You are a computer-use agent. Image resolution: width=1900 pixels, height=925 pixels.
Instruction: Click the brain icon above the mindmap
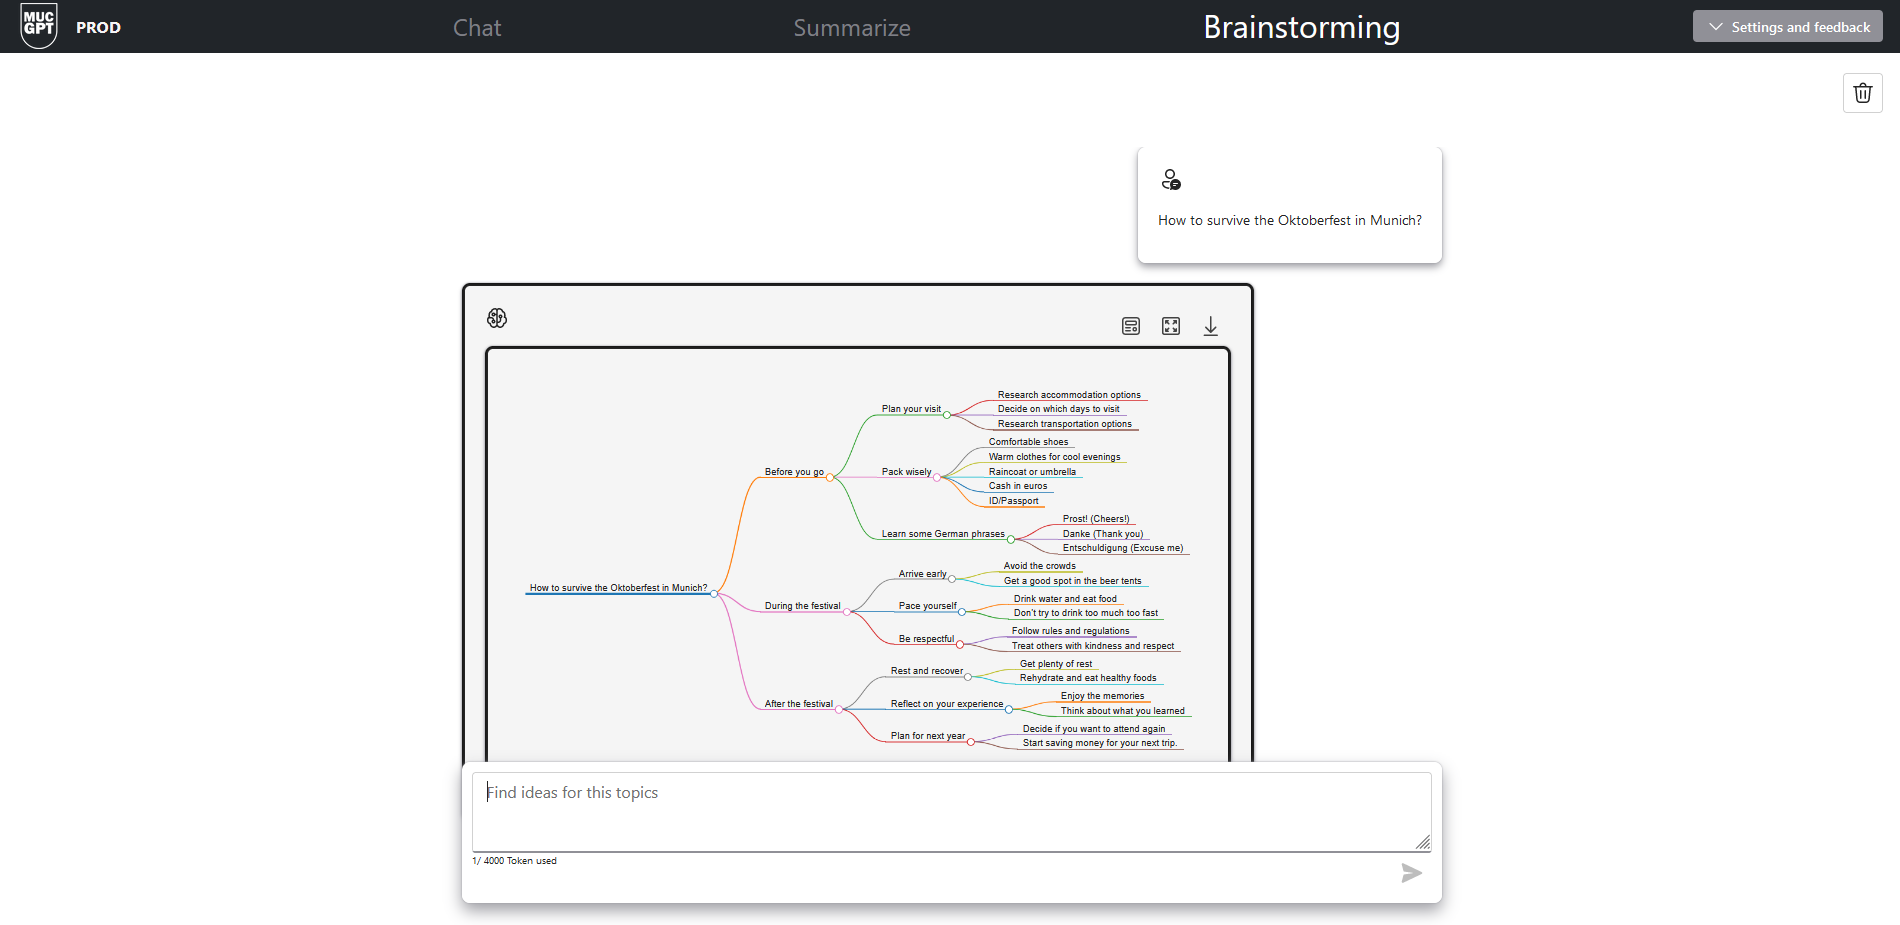pyautogui.click(x=497, y=318)
